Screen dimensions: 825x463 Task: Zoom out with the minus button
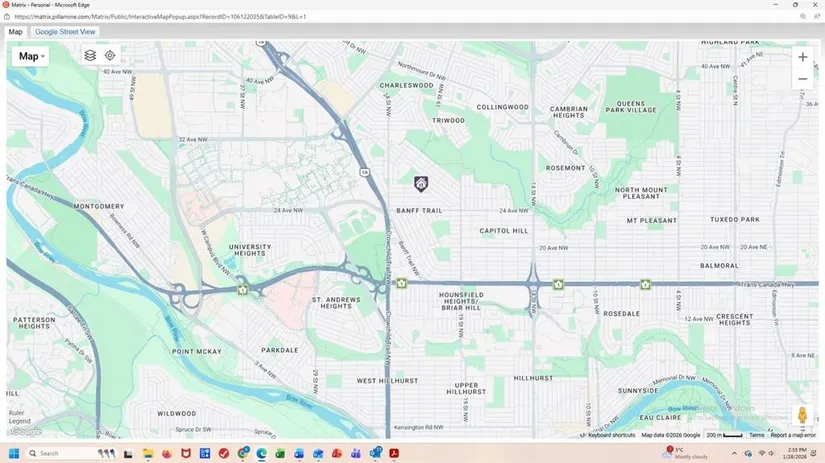pyautogui.click(x=802, y=79)
